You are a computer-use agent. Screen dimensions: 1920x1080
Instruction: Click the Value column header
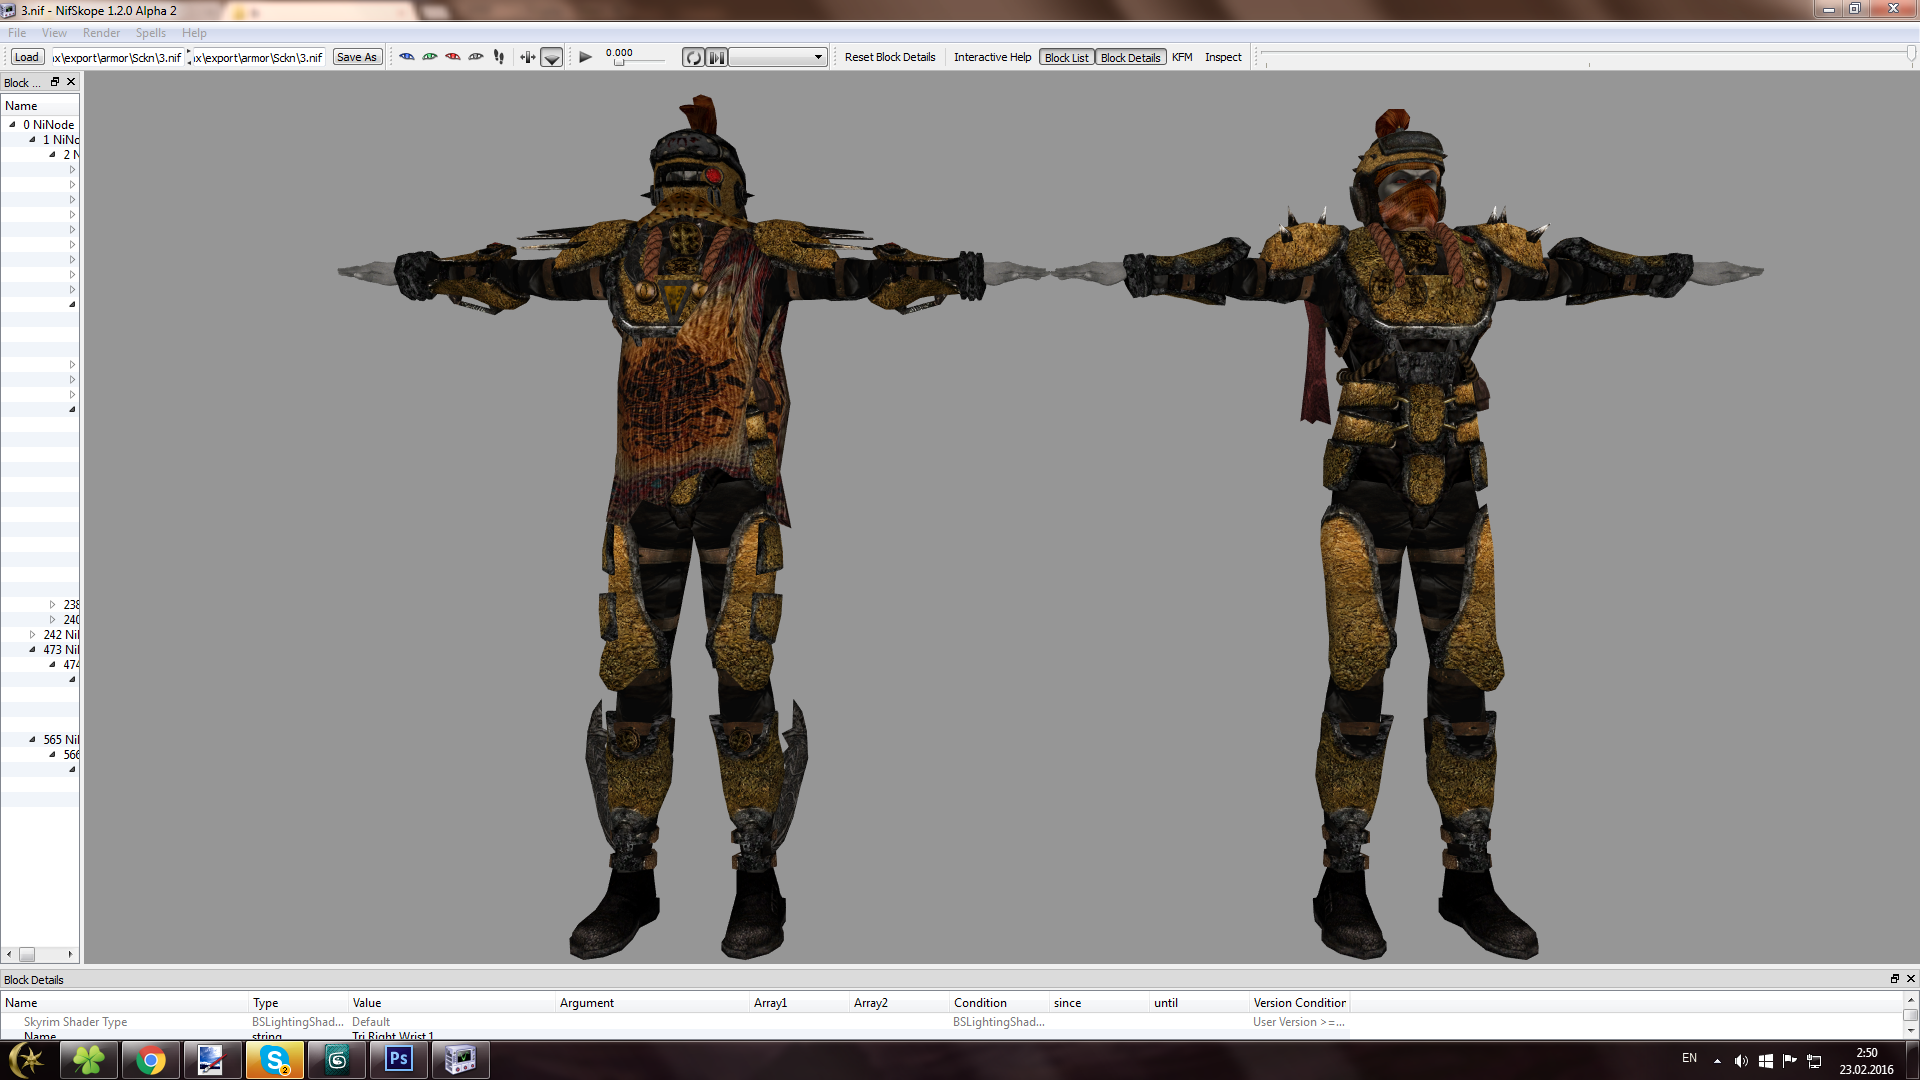tap(451, 1003)
